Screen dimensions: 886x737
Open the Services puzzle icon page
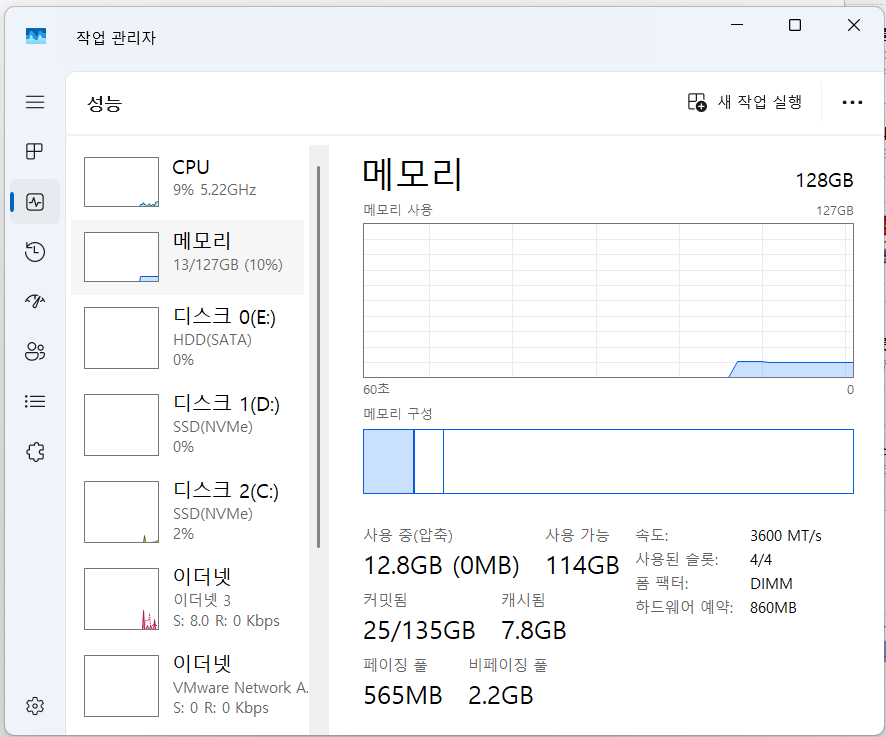point(35,452)
